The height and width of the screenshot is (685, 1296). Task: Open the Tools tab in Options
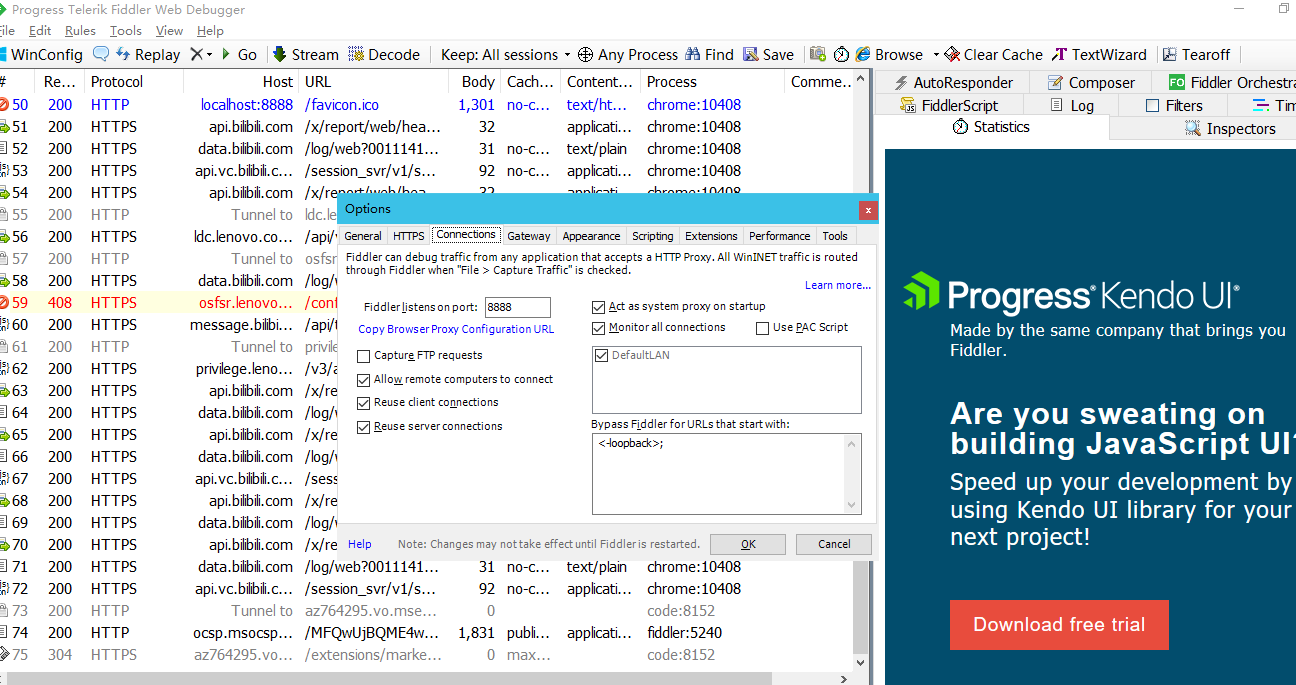pos(835,236)
